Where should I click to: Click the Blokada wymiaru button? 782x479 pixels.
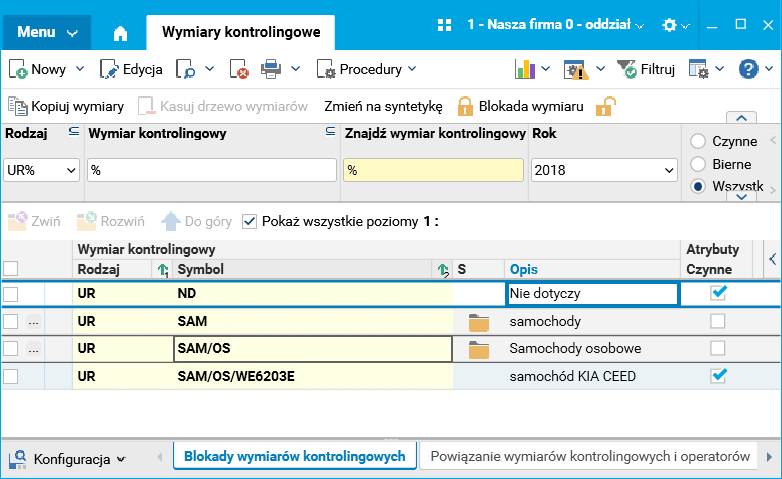(520, 106)
